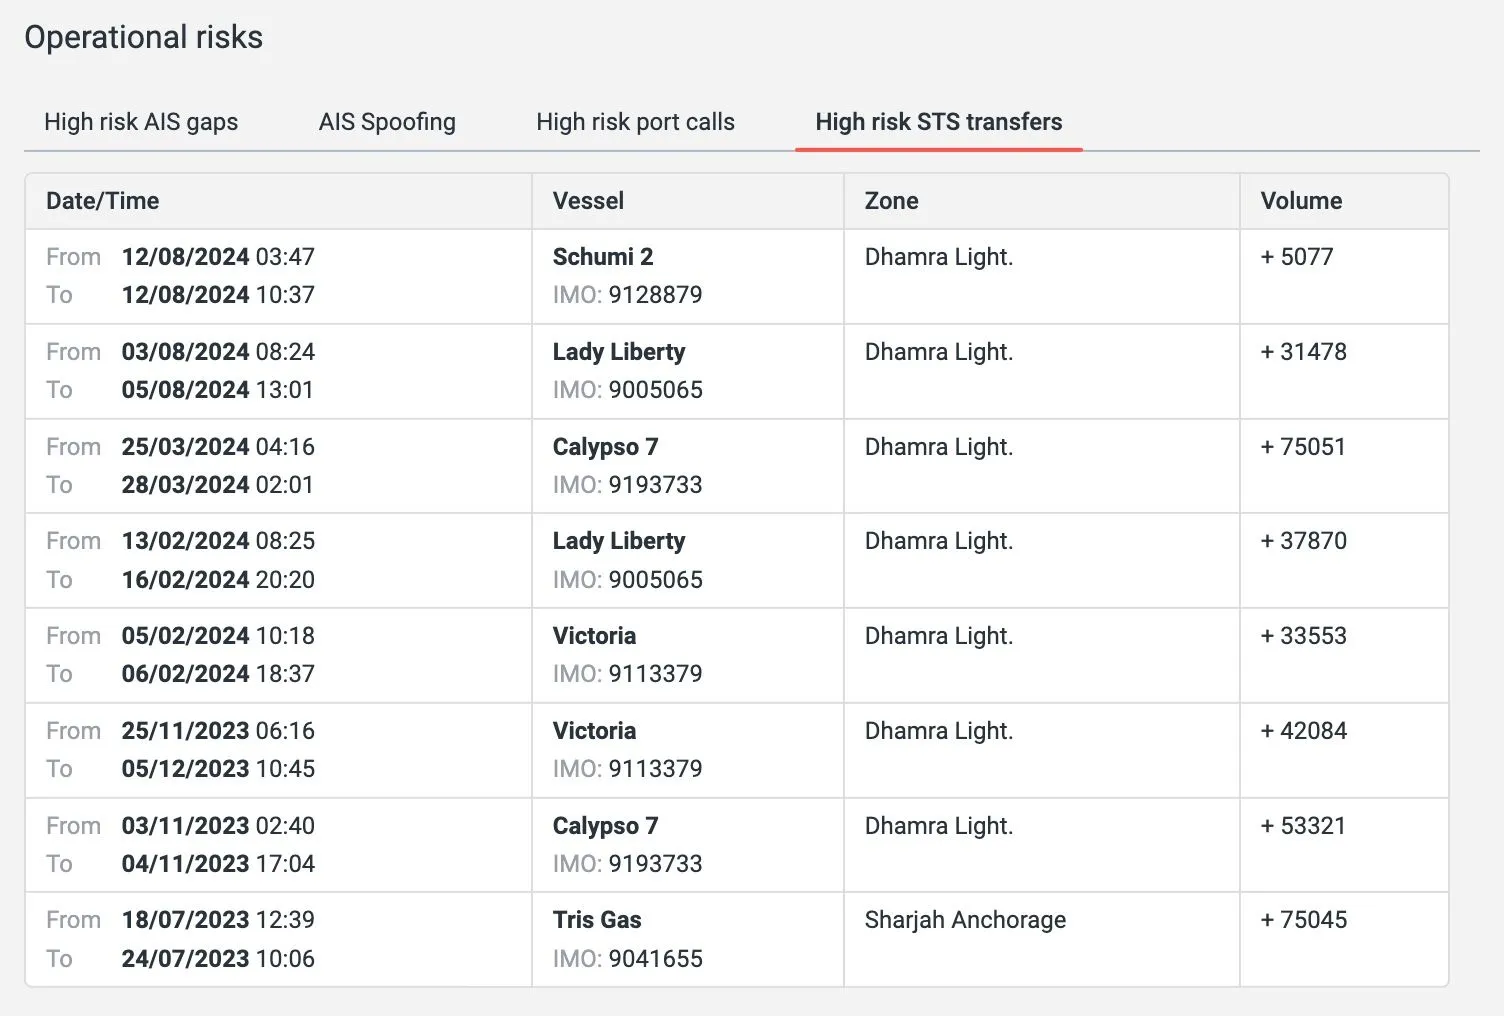The image size is (1504, 1016).
Task: Select Victoria vessel in 05/02/2024 row
Action: [x=594, y=636]
